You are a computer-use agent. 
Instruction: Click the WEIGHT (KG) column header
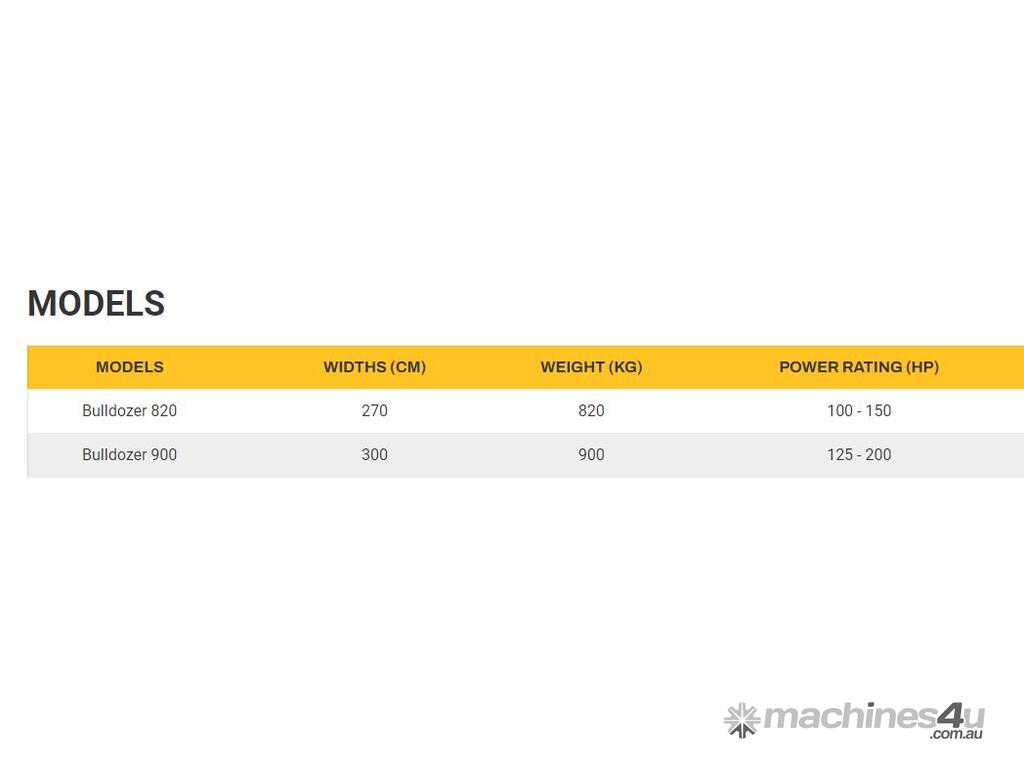[x=591, y=367]
